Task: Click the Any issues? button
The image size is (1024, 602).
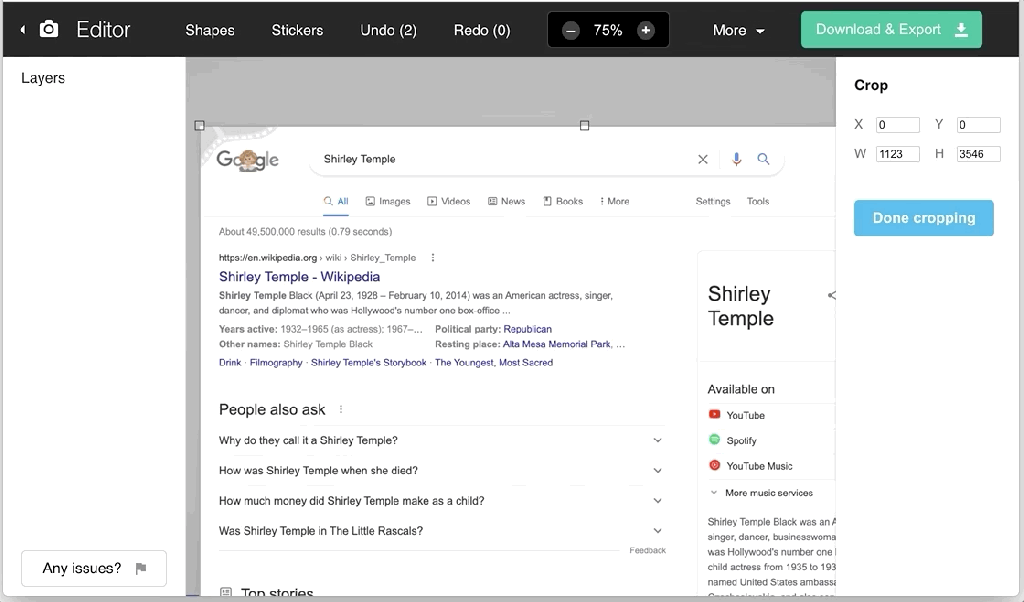Action: coord(94,568)
